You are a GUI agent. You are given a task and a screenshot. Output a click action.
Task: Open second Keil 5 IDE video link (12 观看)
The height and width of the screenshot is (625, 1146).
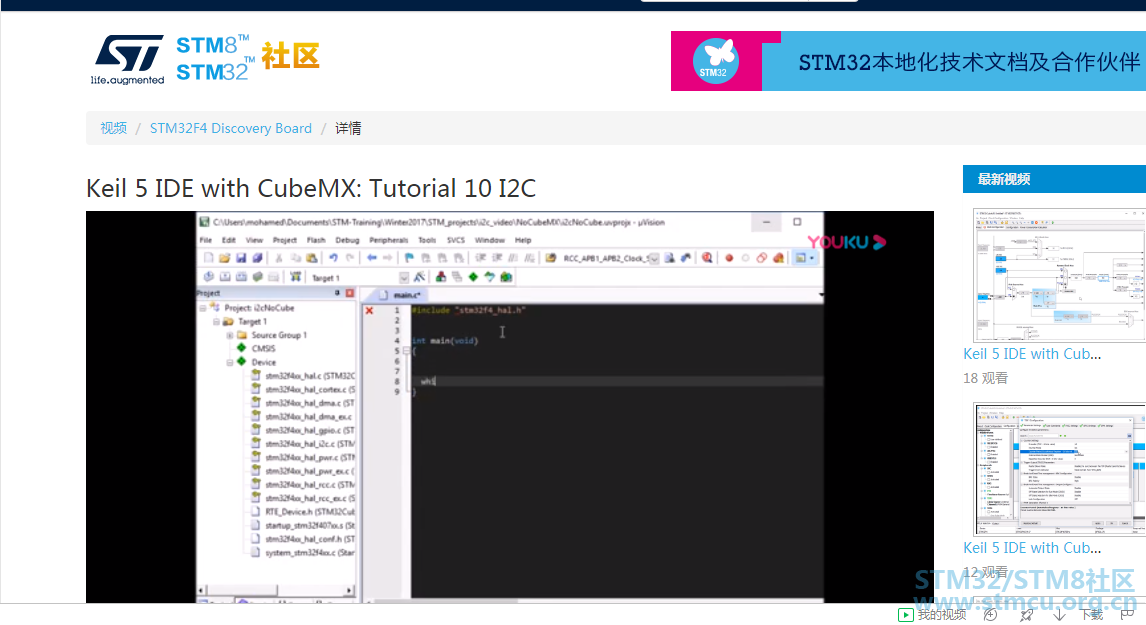pyautogui.click(x=1032, y=548)
